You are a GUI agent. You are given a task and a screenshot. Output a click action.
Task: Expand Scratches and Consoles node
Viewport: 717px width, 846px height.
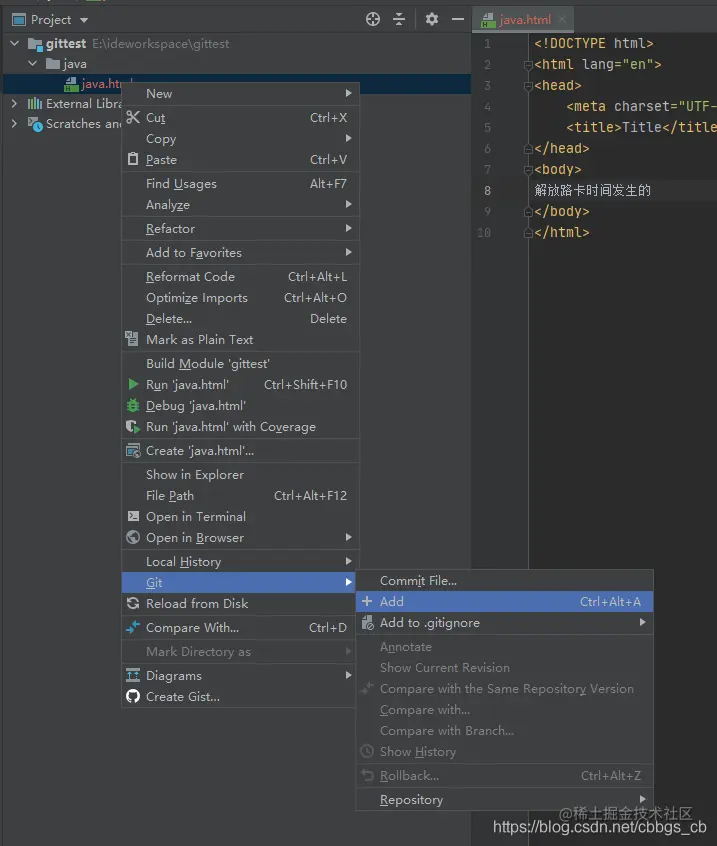click(x=14, y=124)
